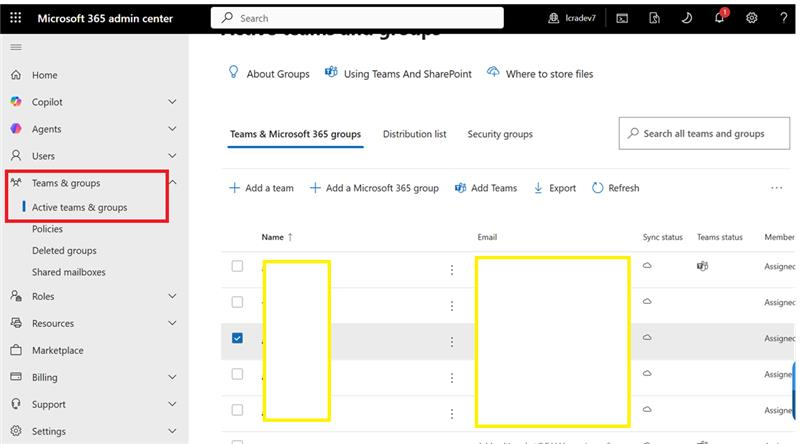Open the document icon in the header bar

pyautogui.click(x=654, y=18)
